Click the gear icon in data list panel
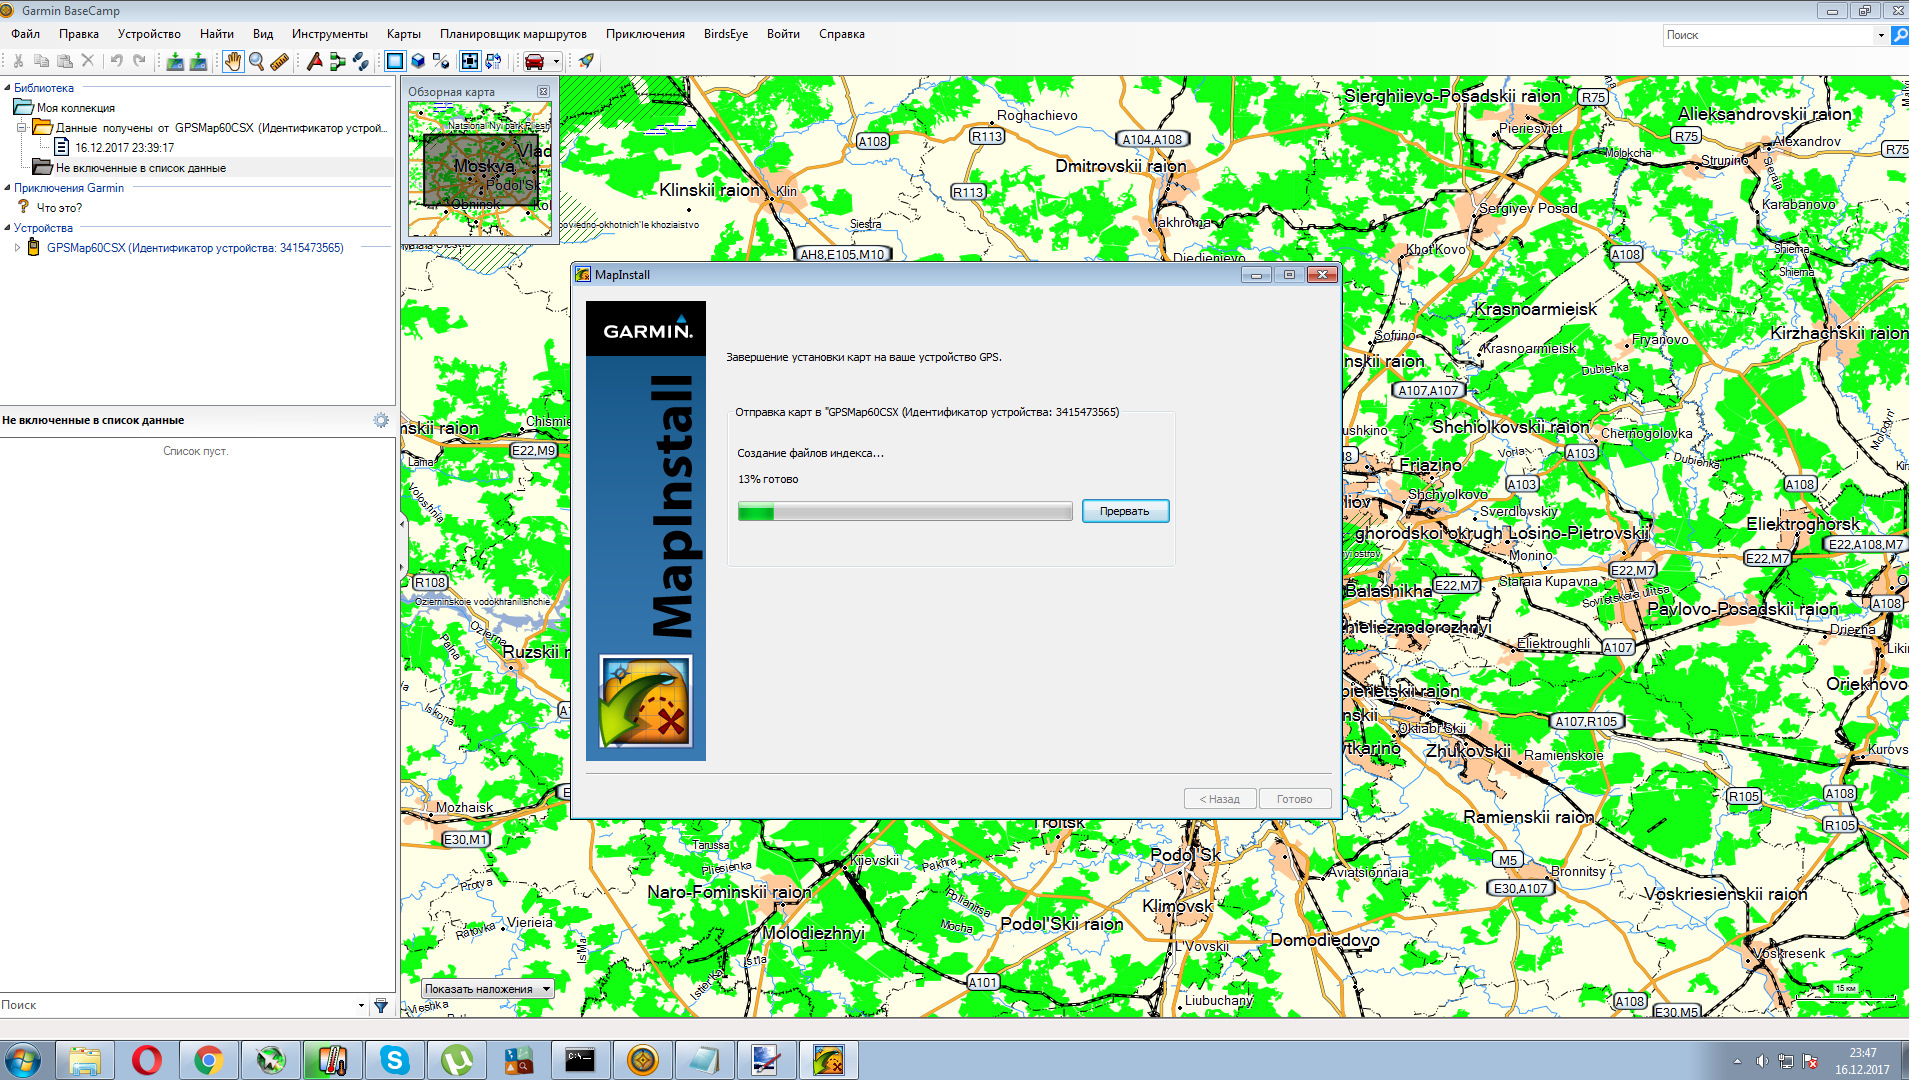 pos(381,421)
